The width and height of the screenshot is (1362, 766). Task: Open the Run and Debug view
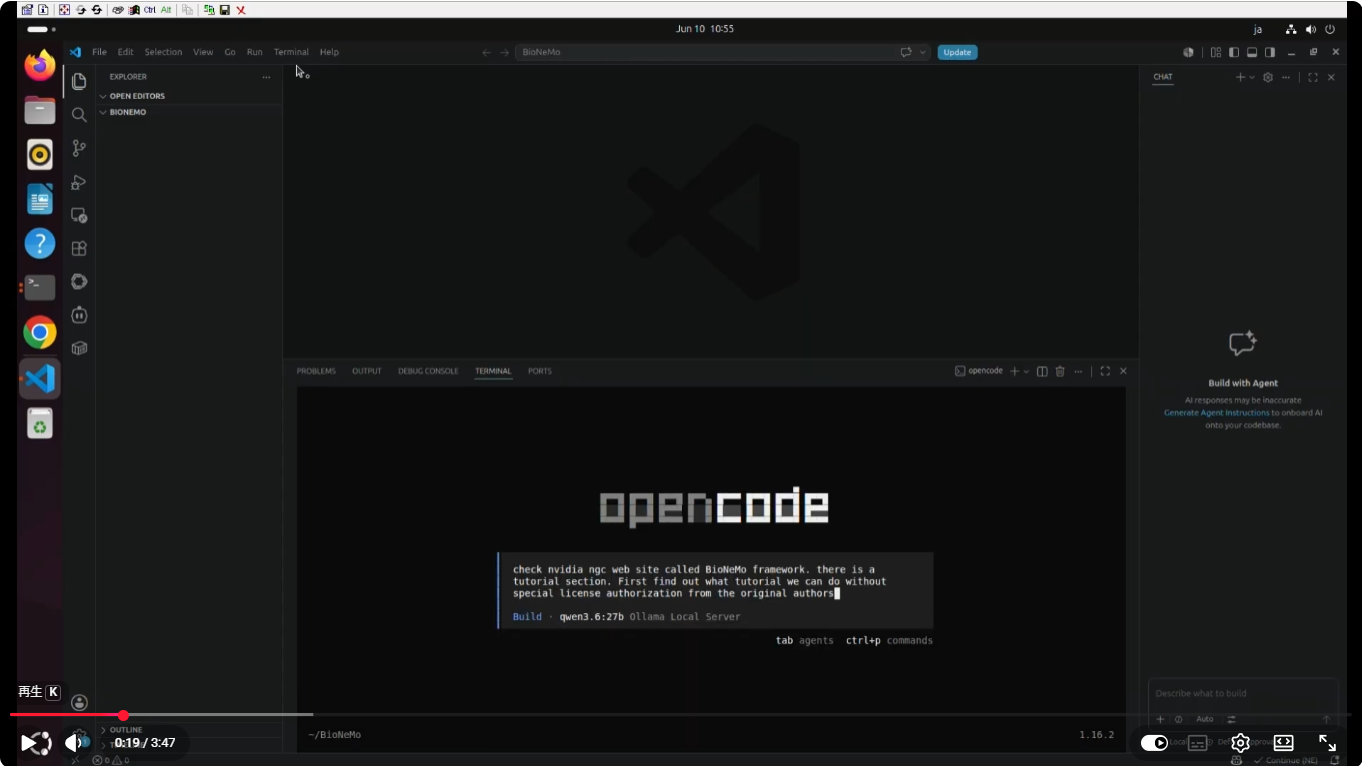[79, 182]
